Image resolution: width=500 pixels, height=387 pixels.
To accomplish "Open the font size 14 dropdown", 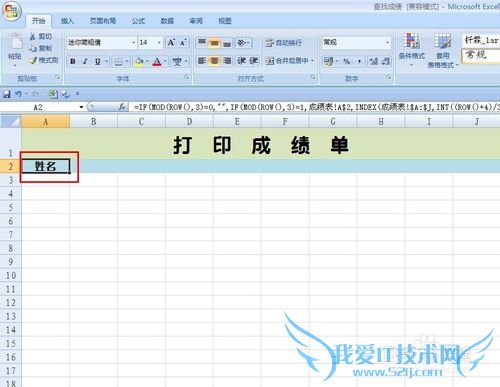I will (x=159, y=43).
